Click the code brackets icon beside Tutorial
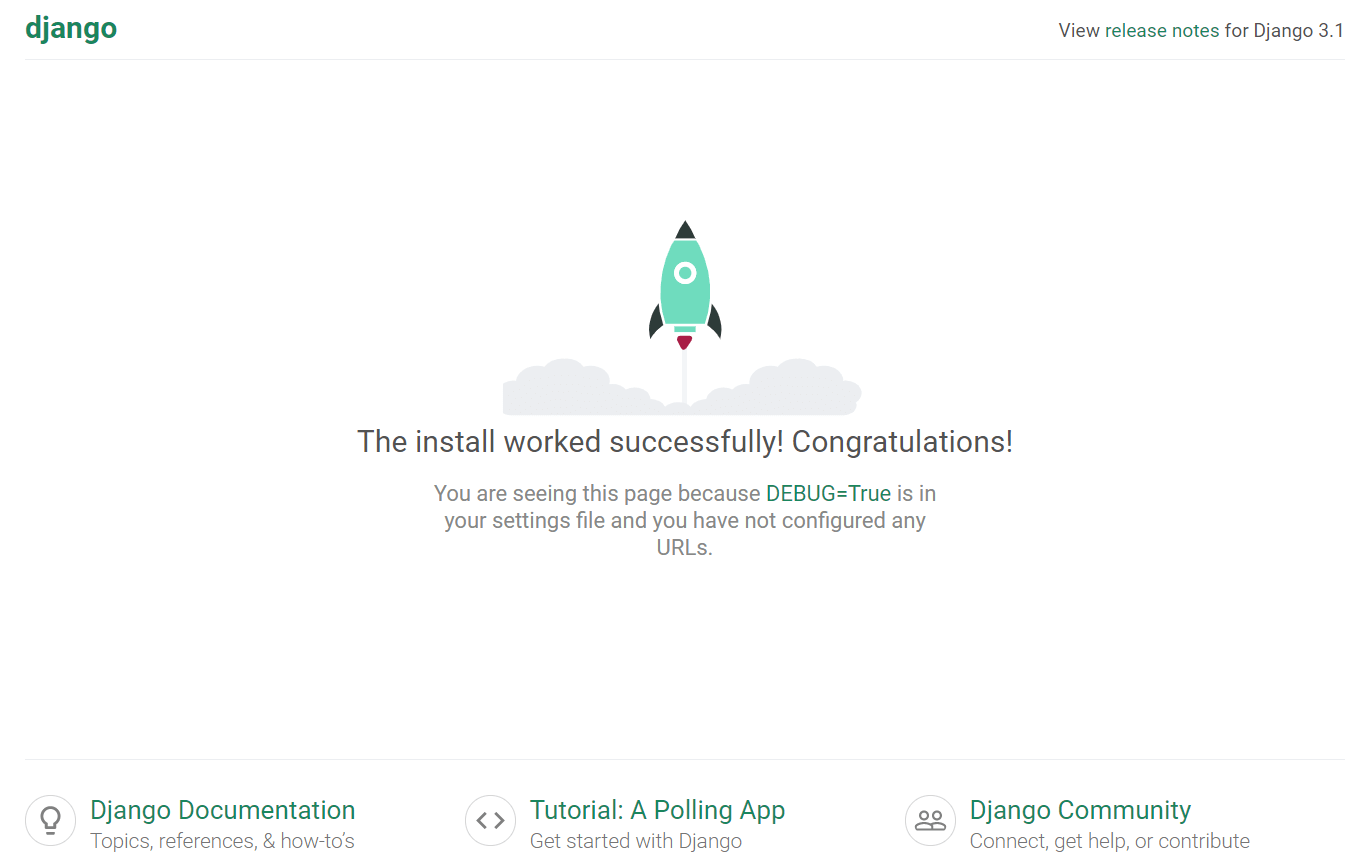The height and width of the screenshot is (867, 1350). (x=490, y=821)
